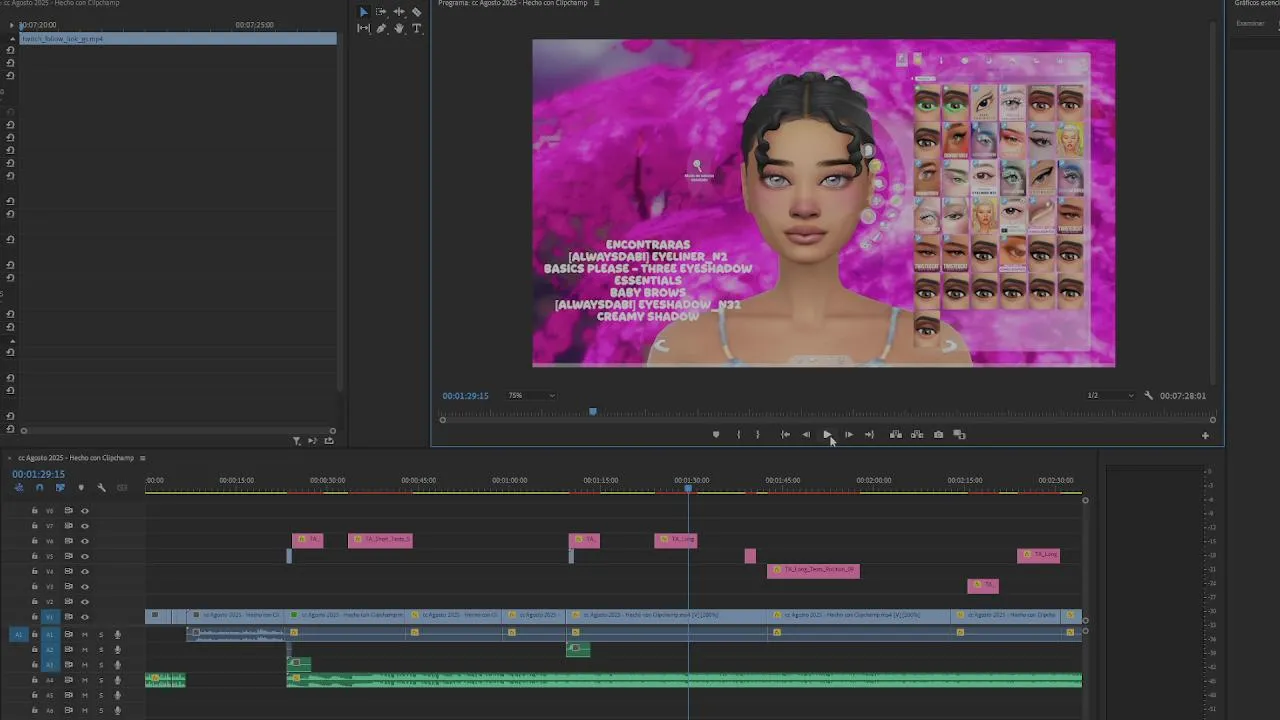Image resolution: width=1280 pixels, height=720 pixels.
Task: Hide track V1 output eye
Action: (x=84, y=617)
